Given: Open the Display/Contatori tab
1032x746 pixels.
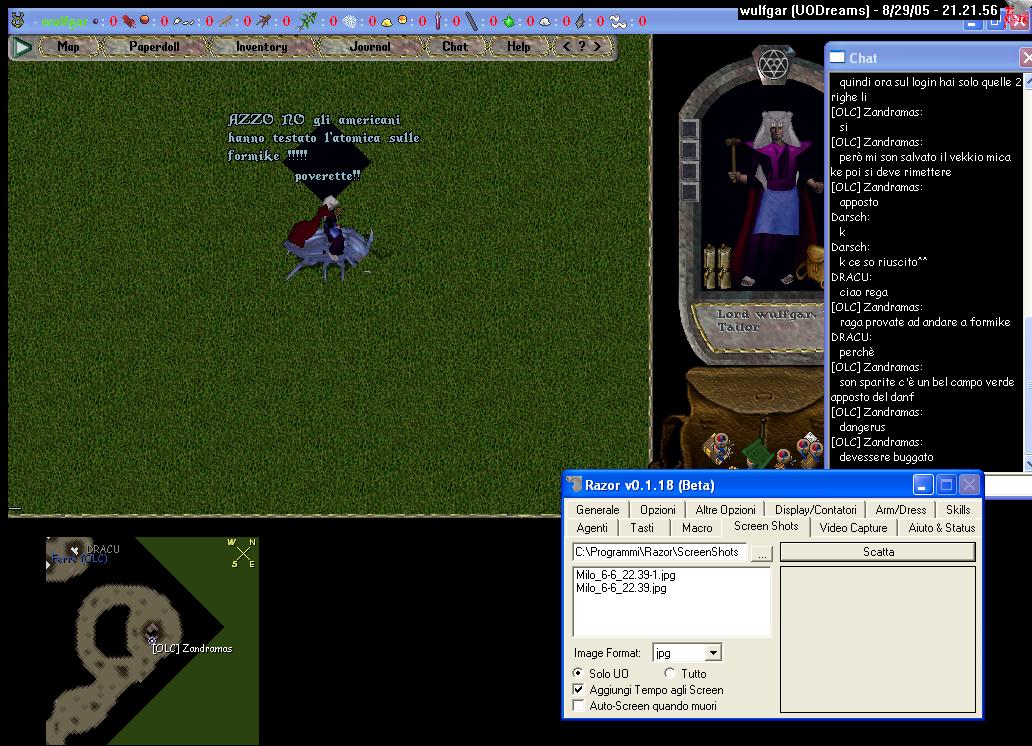Looking at the screenshot, I should point(815,510).
